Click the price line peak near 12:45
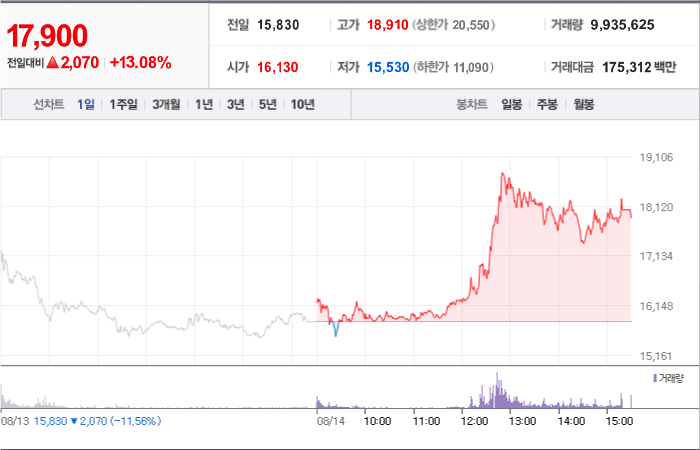Screen dimensions: 700x450 [x=502, y=174]
